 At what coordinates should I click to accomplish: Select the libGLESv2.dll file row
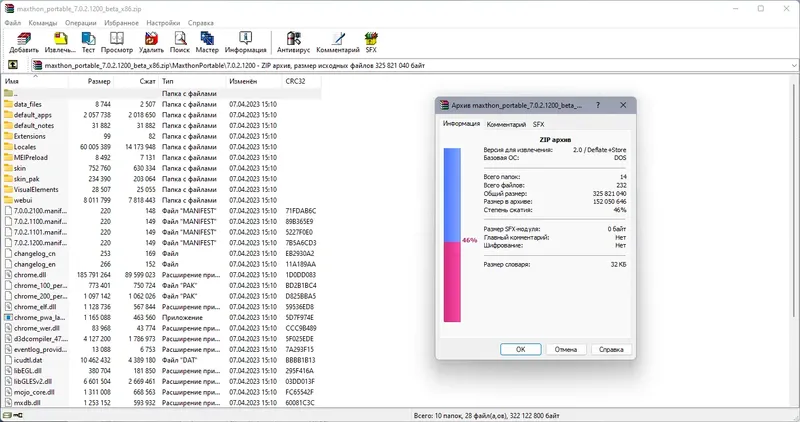point(161,381)
